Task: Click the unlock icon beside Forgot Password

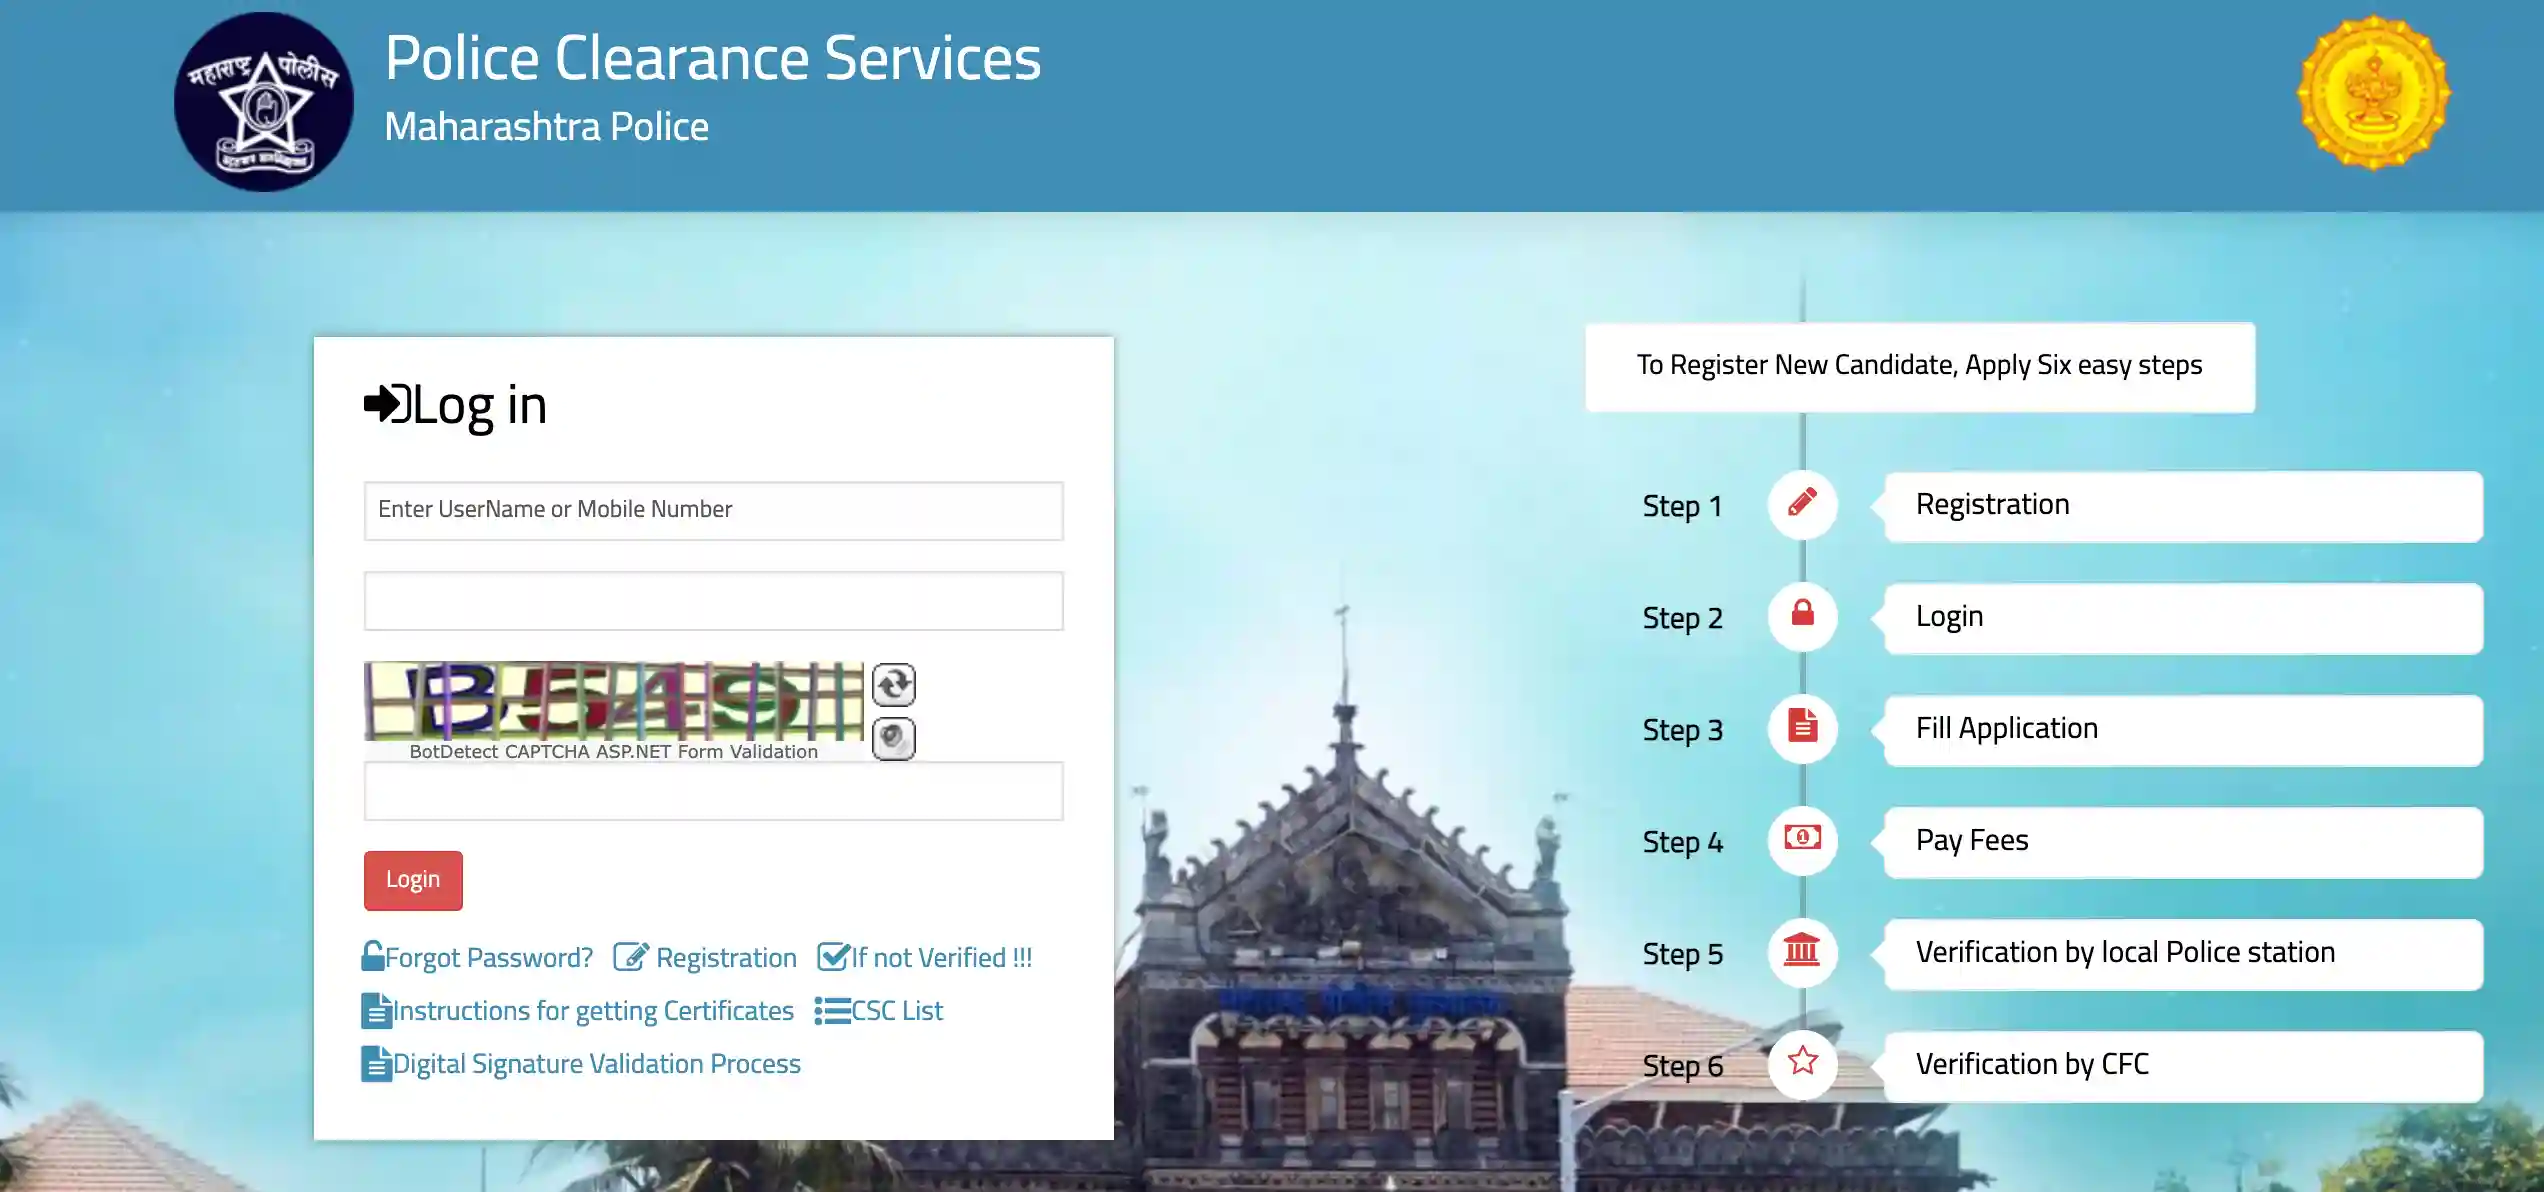Action: click(x=373, y=956)
